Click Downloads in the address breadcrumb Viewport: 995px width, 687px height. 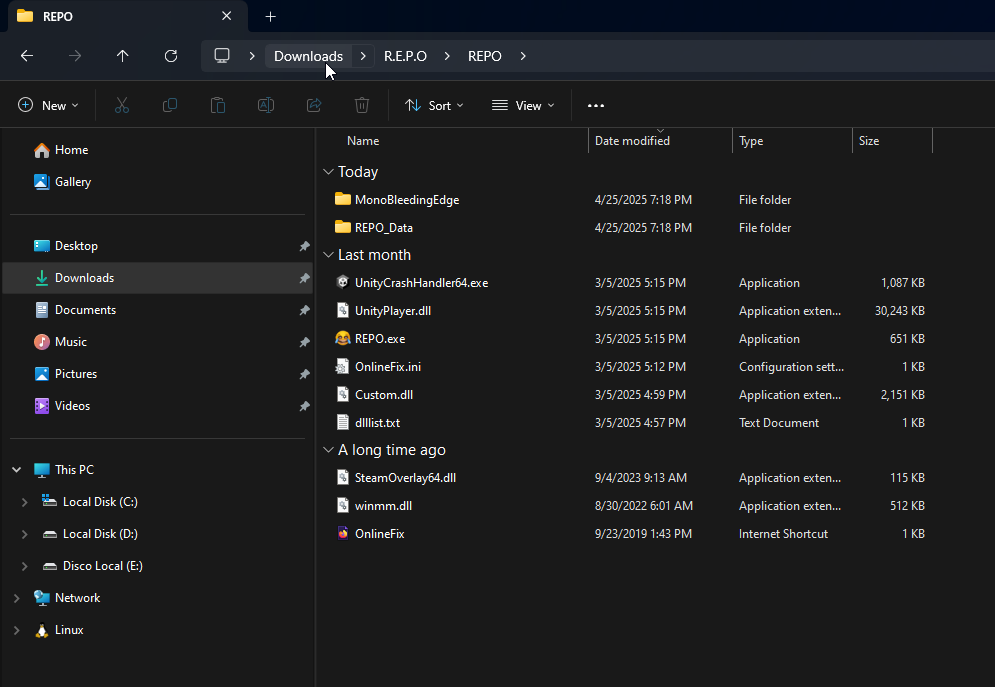308,56
